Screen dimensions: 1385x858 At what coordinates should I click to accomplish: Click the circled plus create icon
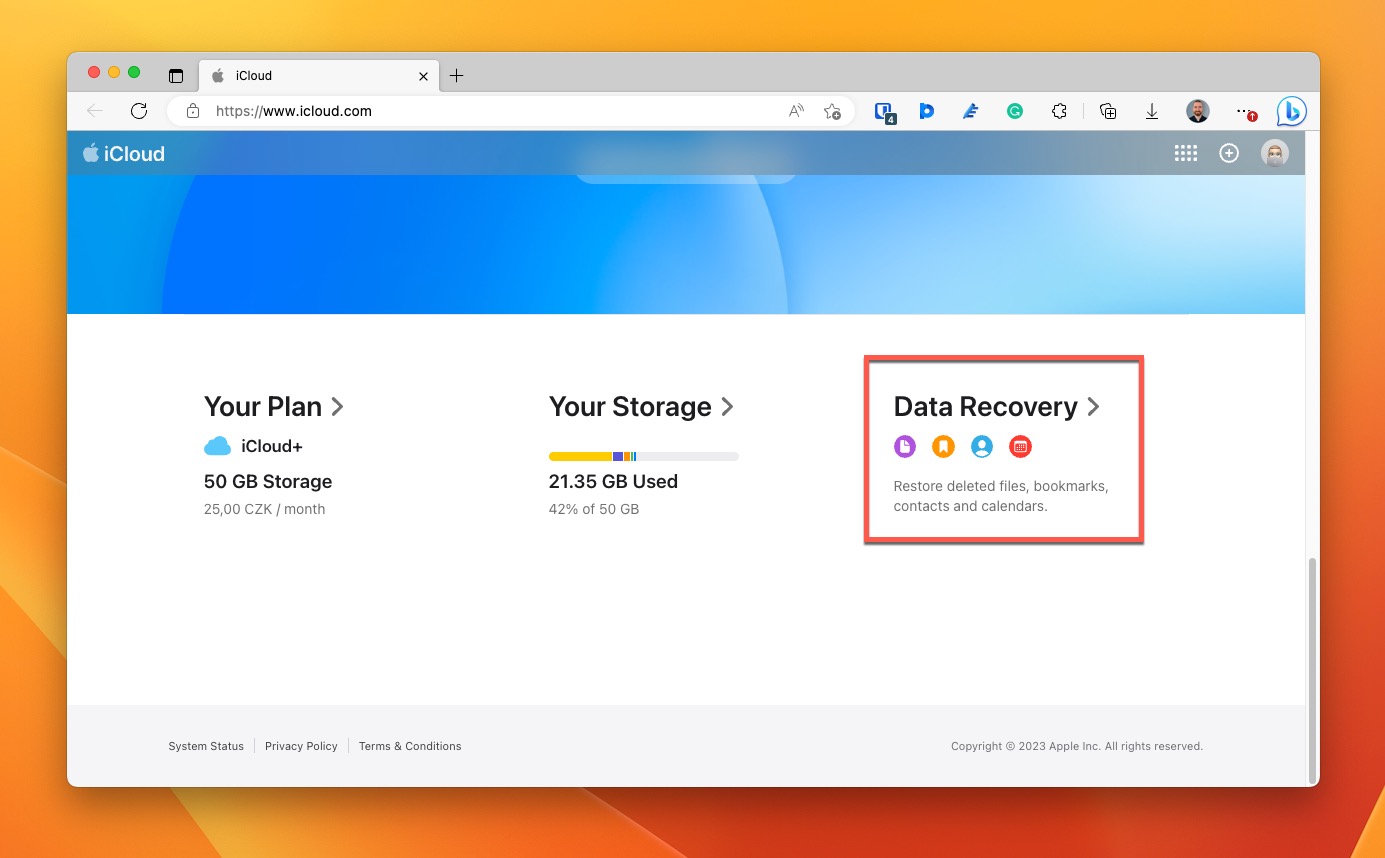(1229, 153)
